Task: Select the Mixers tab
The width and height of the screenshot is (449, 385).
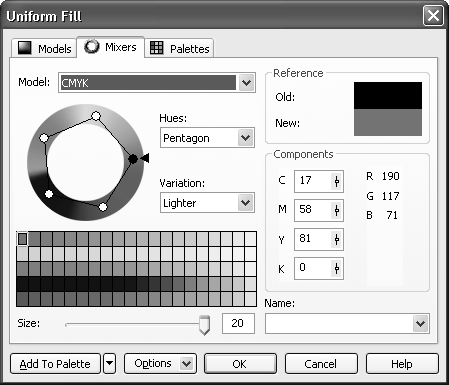Action: coord(111,47)
